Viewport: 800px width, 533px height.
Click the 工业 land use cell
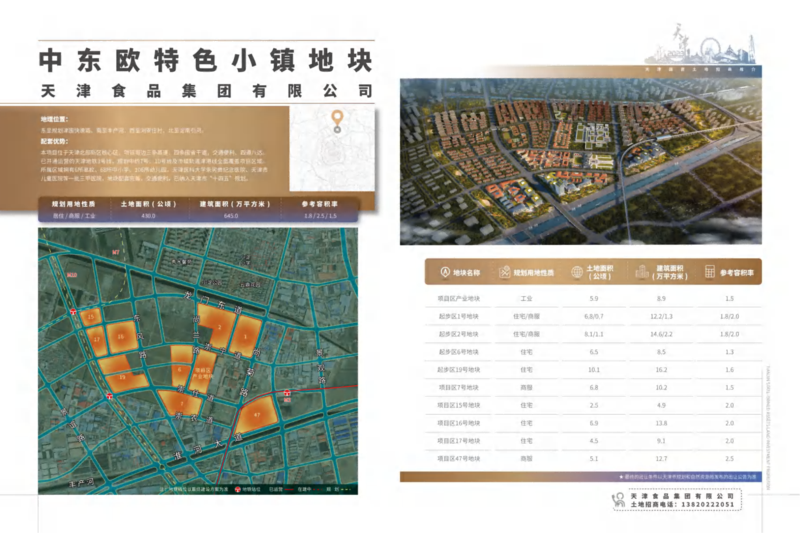[x=526, y=298]
